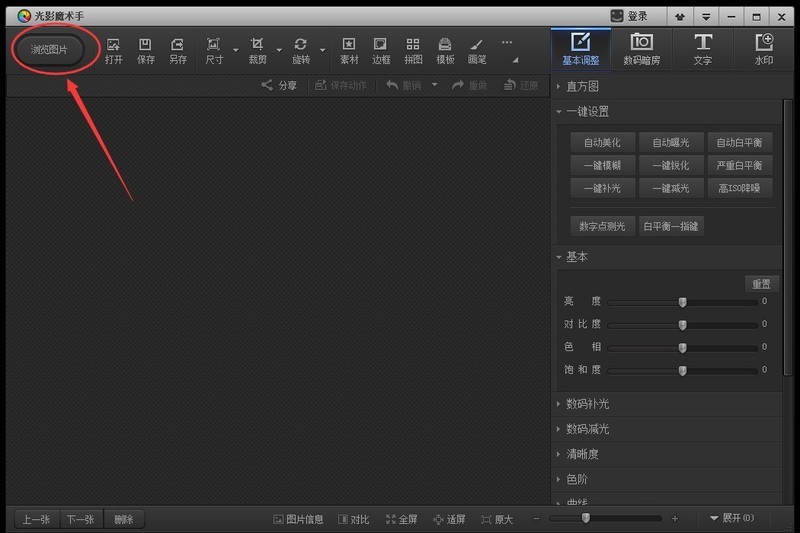The width and height of the screenshot is (800, 533).
Task: Select the Border (边框) tool icon
Action: 381,50
